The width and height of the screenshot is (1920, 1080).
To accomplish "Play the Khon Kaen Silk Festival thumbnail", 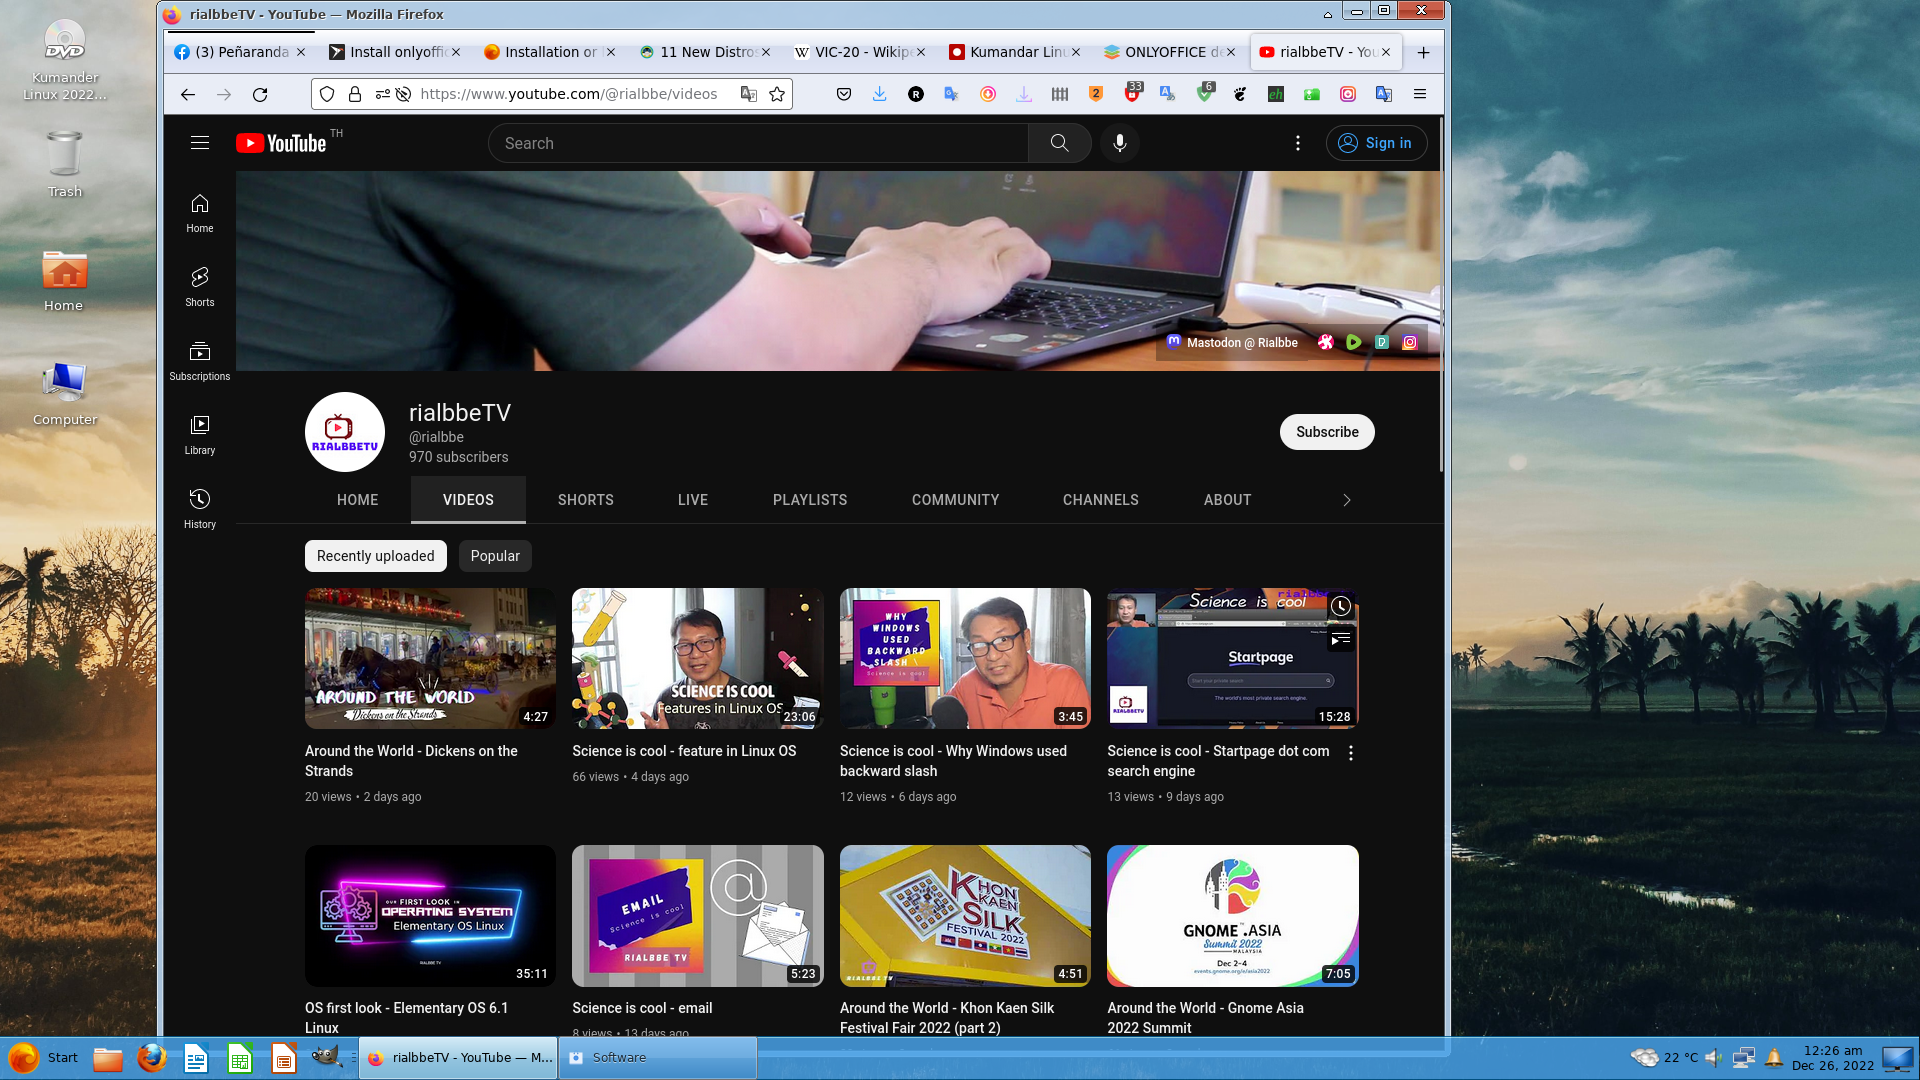I will 965,916.
